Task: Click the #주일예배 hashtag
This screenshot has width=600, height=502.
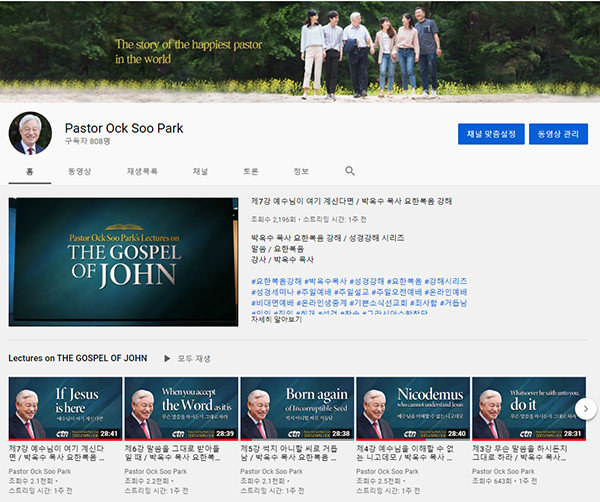Action: [314, 292]
